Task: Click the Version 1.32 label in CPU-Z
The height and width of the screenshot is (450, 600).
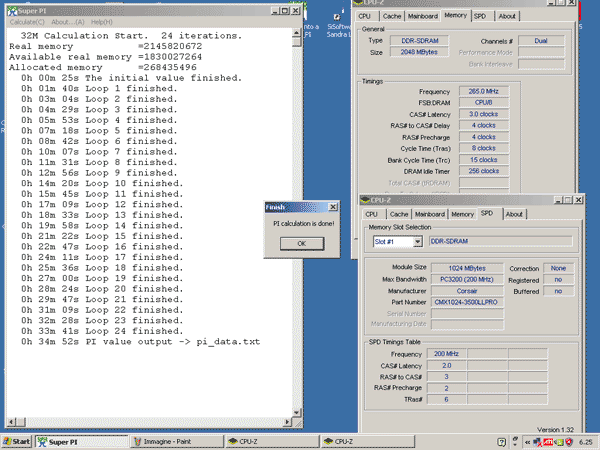Action: 555,430
